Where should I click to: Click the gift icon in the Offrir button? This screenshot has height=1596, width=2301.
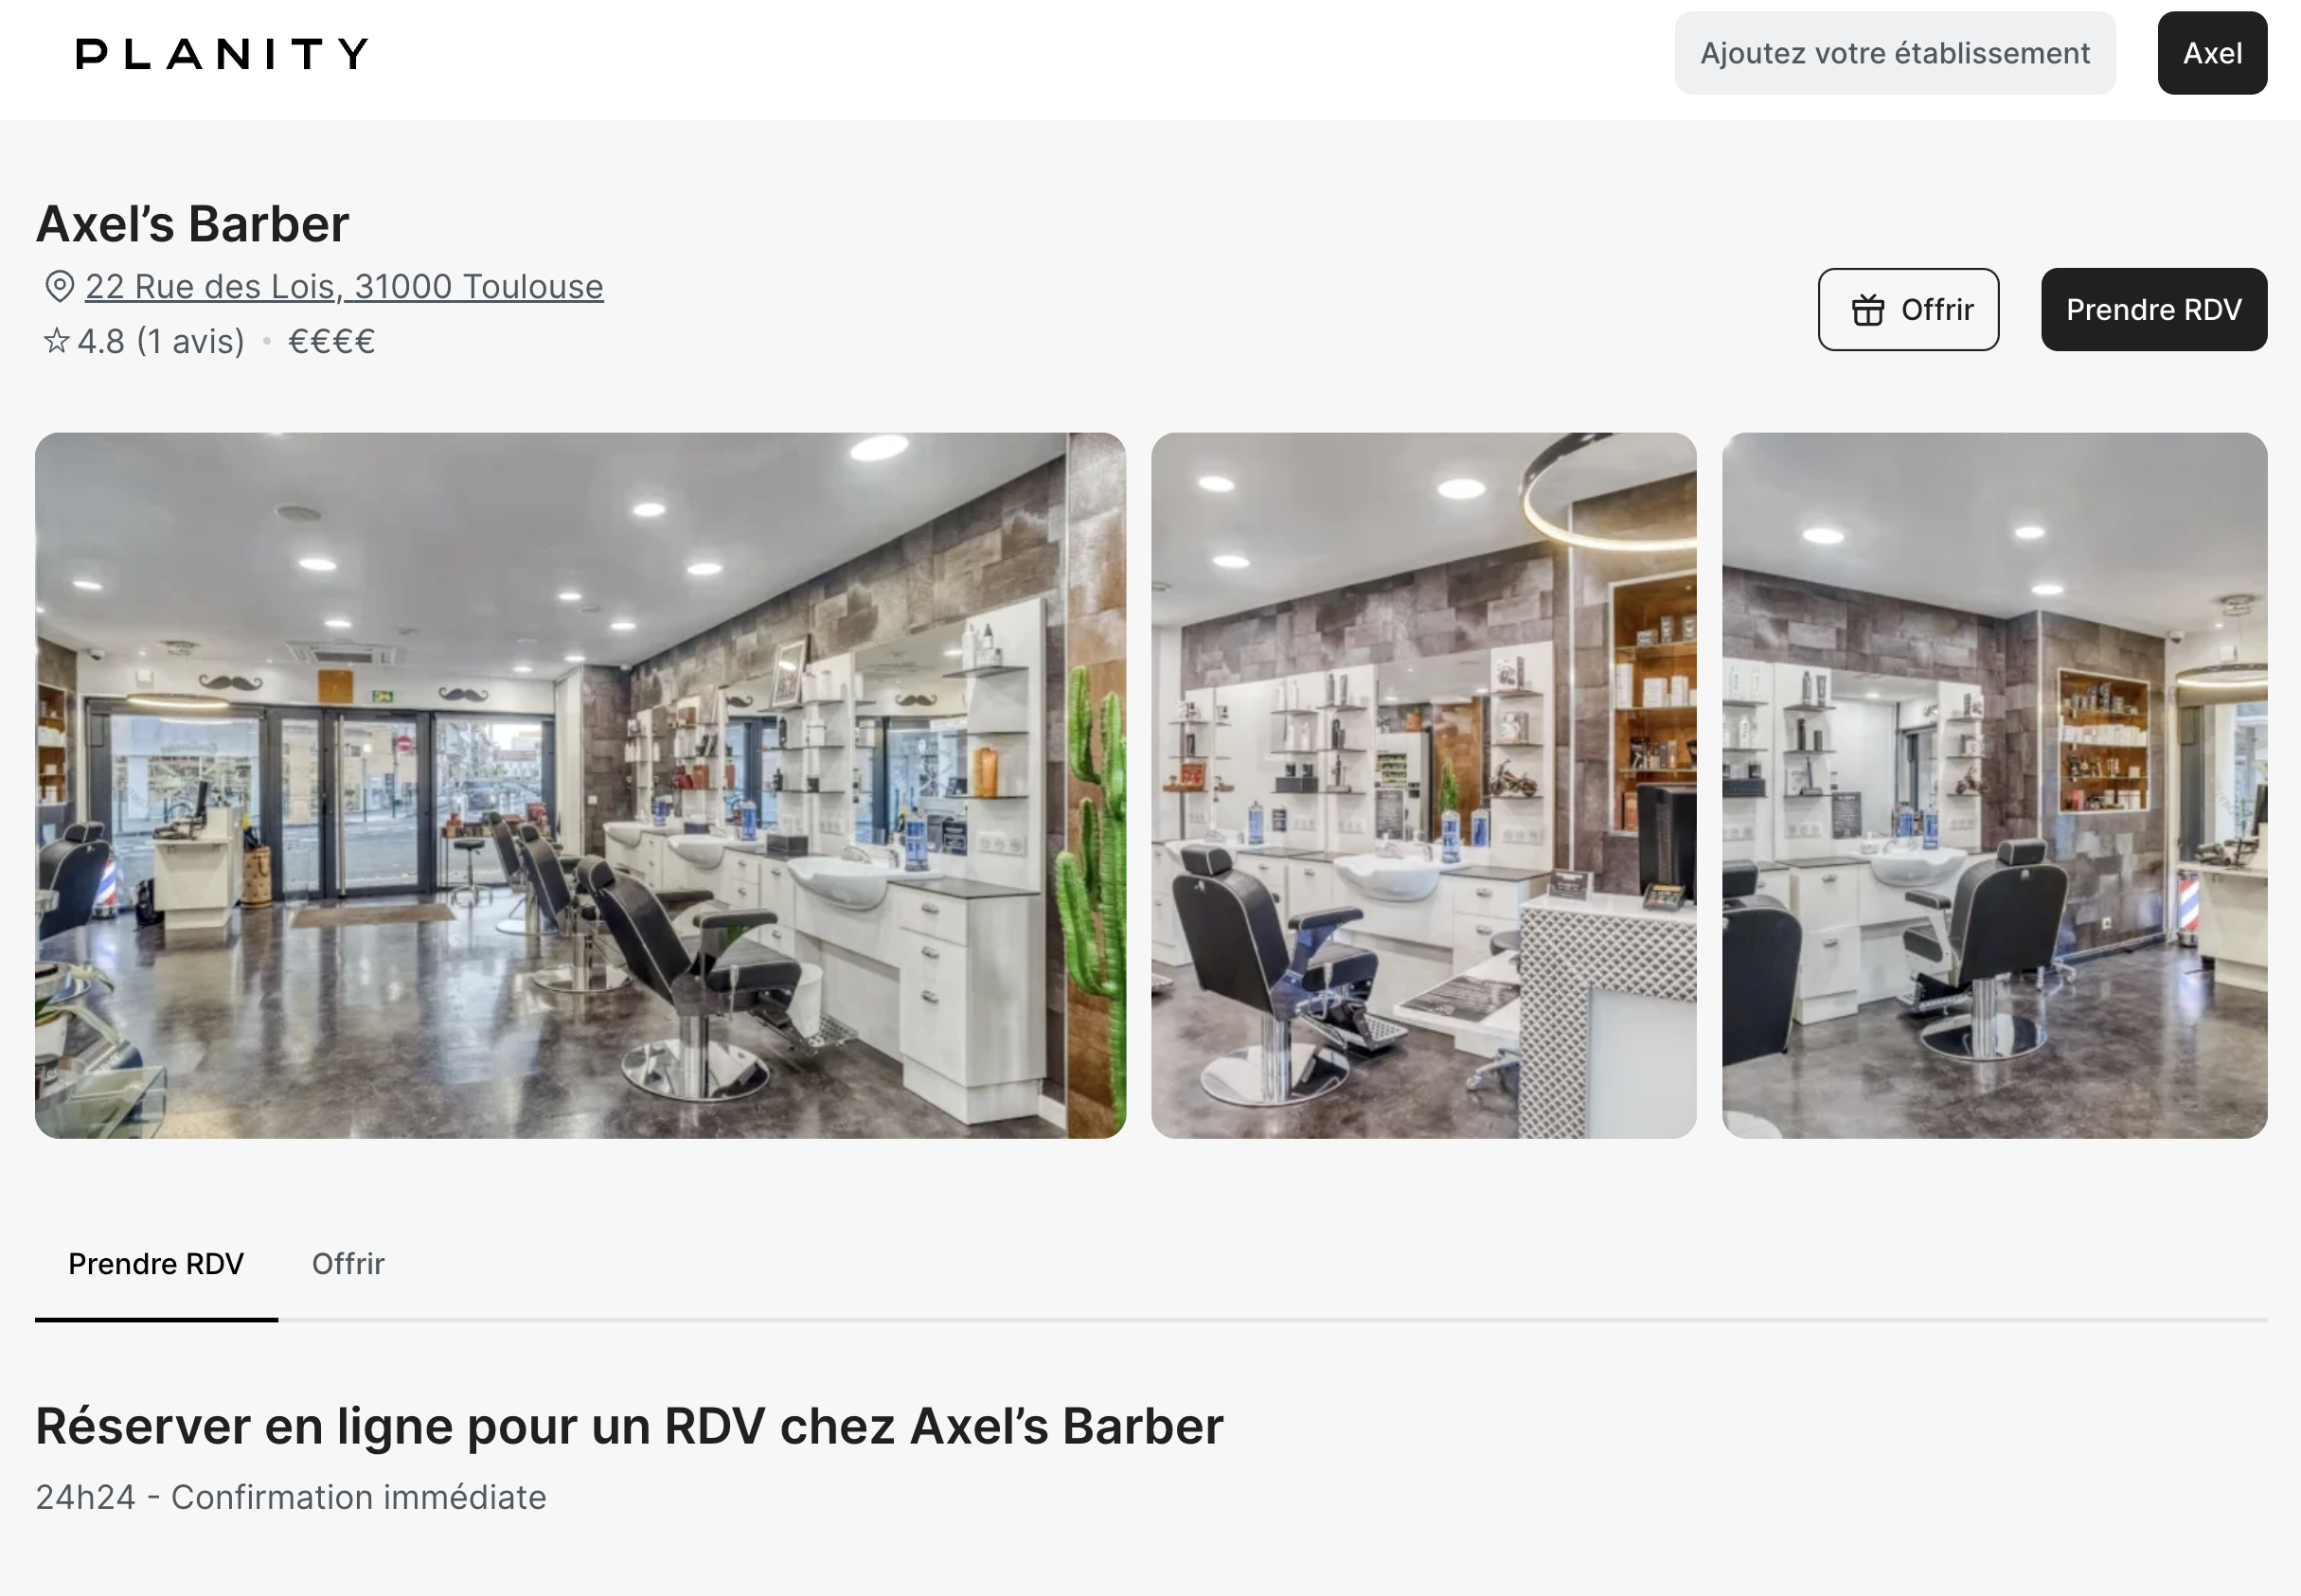(1867, 310)
